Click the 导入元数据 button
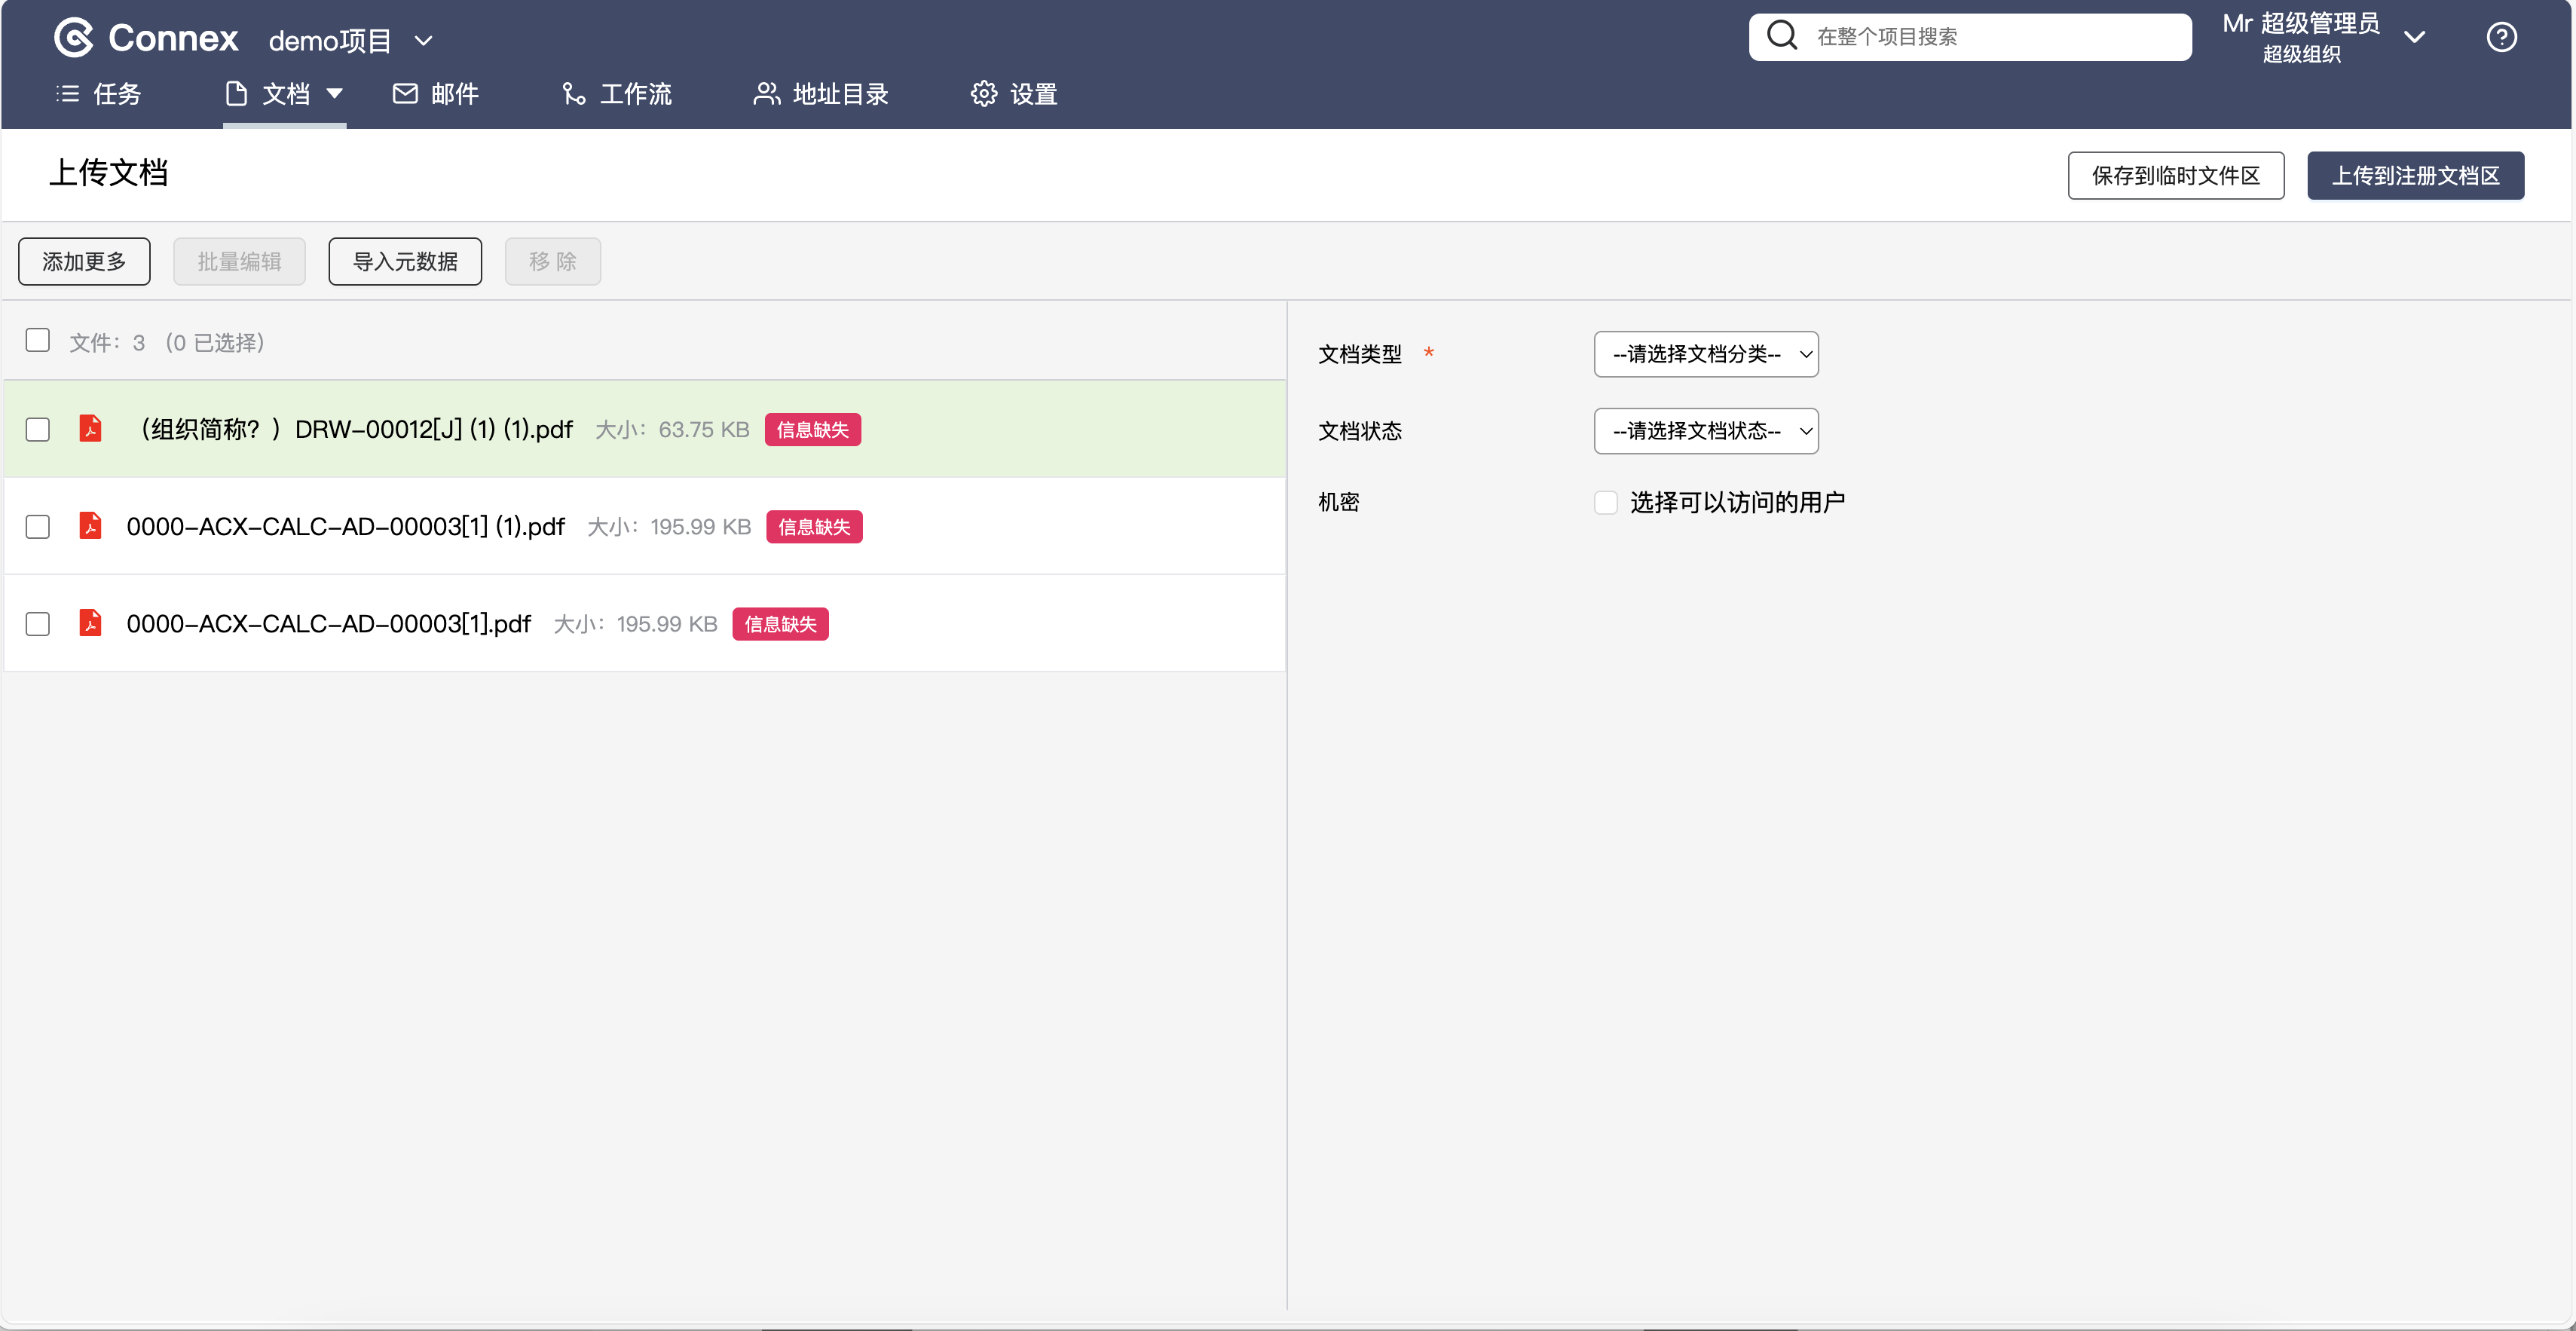The image size is (2576, 1331). pos(405,262)
